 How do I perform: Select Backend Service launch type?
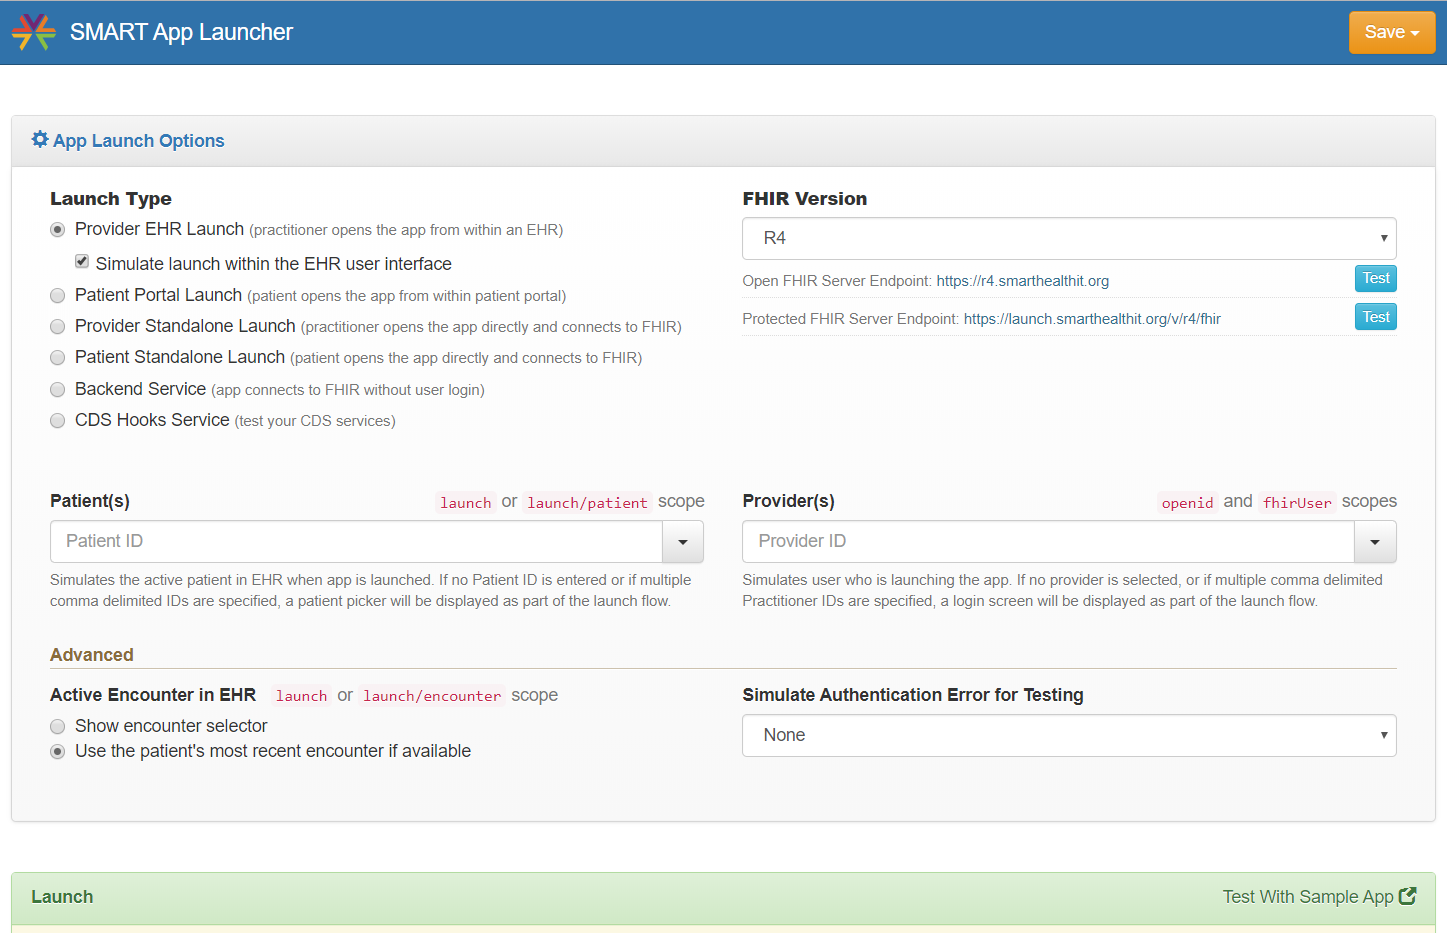pos(58,390)
